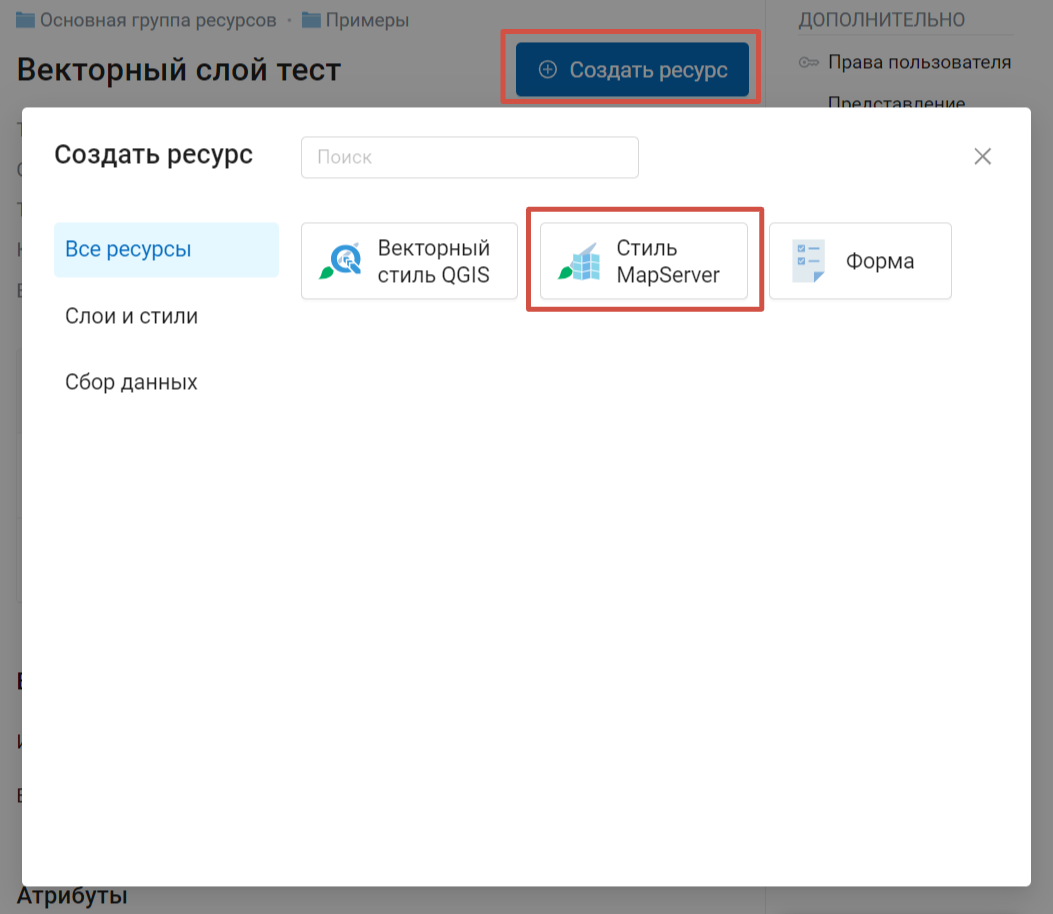Screen dimensions: 1053x914
Task: Choose Векторный стиль QGIS resource card
Action: (x=409, y=261)
